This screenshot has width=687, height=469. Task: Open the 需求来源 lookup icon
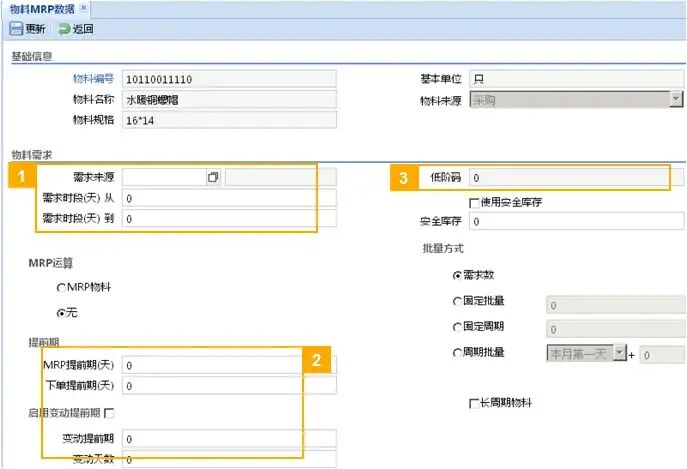212,177
